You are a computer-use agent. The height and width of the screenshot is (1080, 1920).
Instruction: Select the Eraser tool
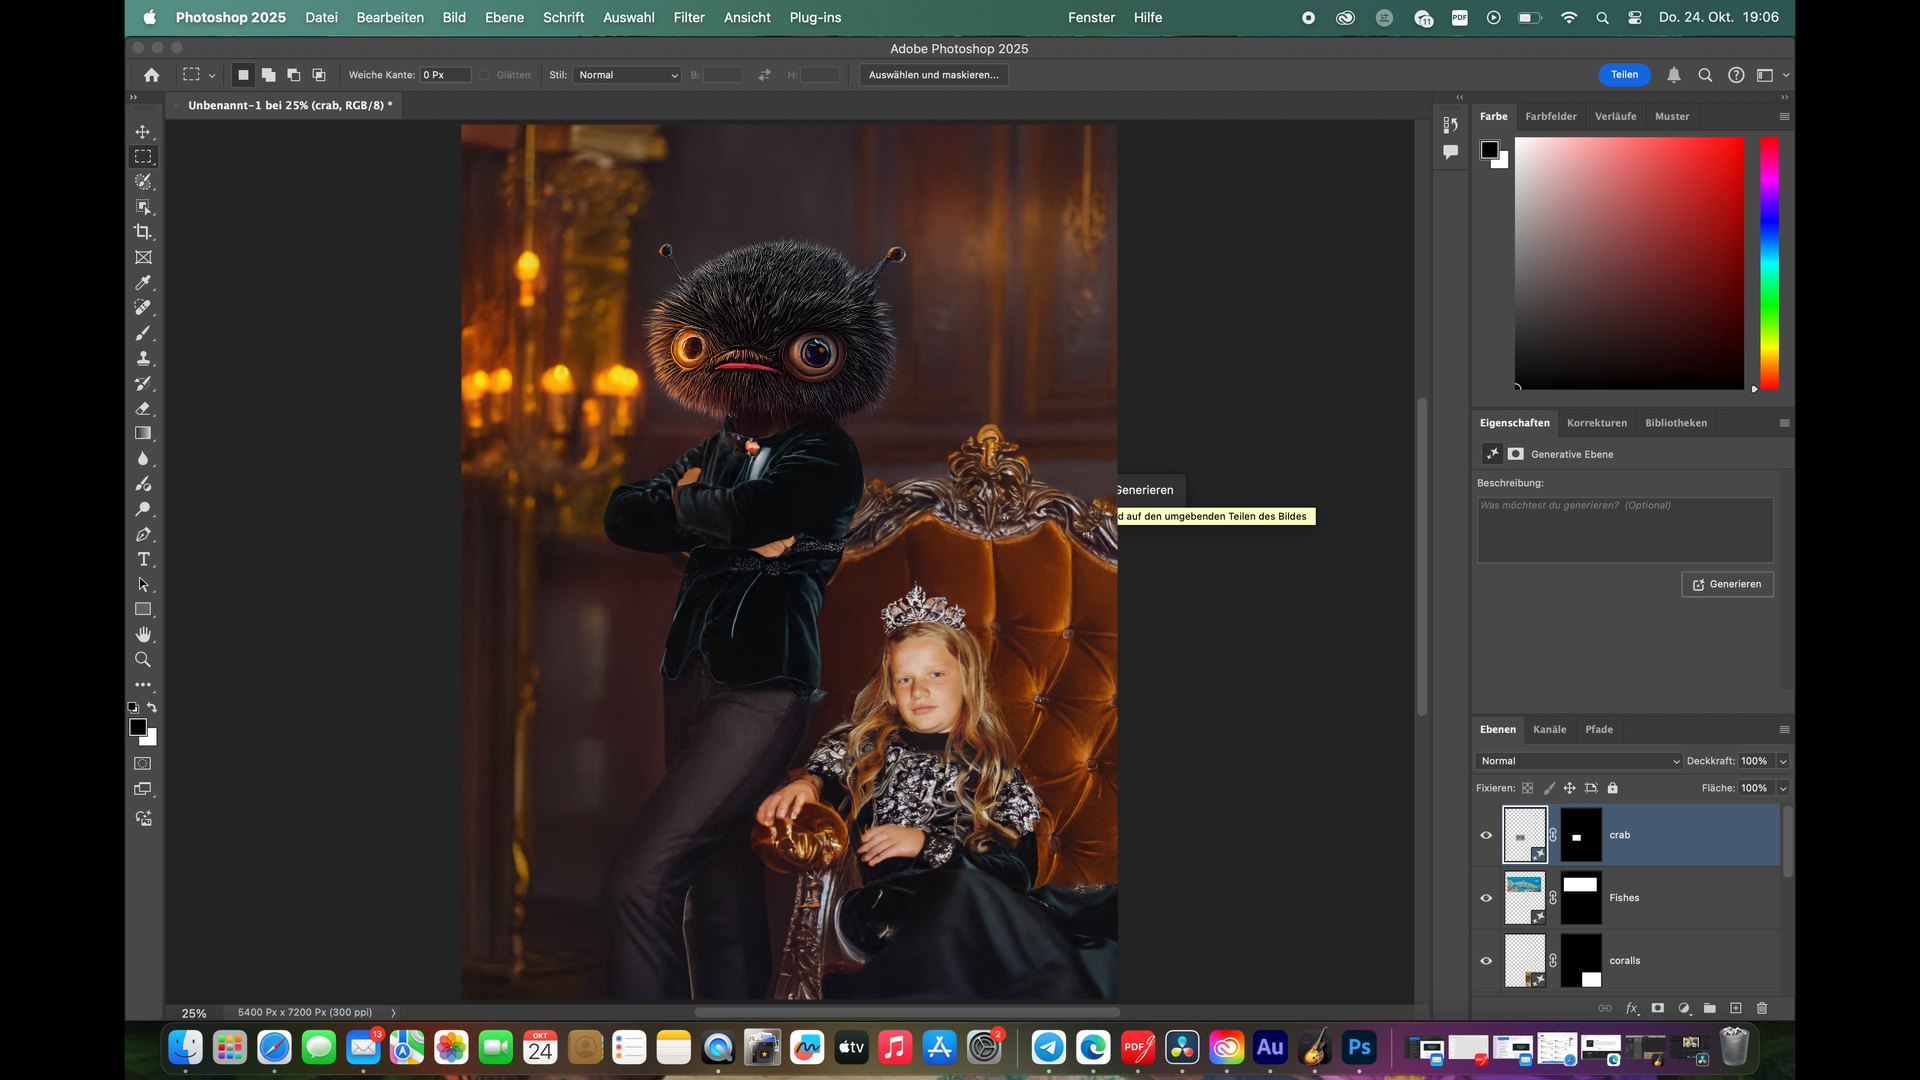pos(143,408)
